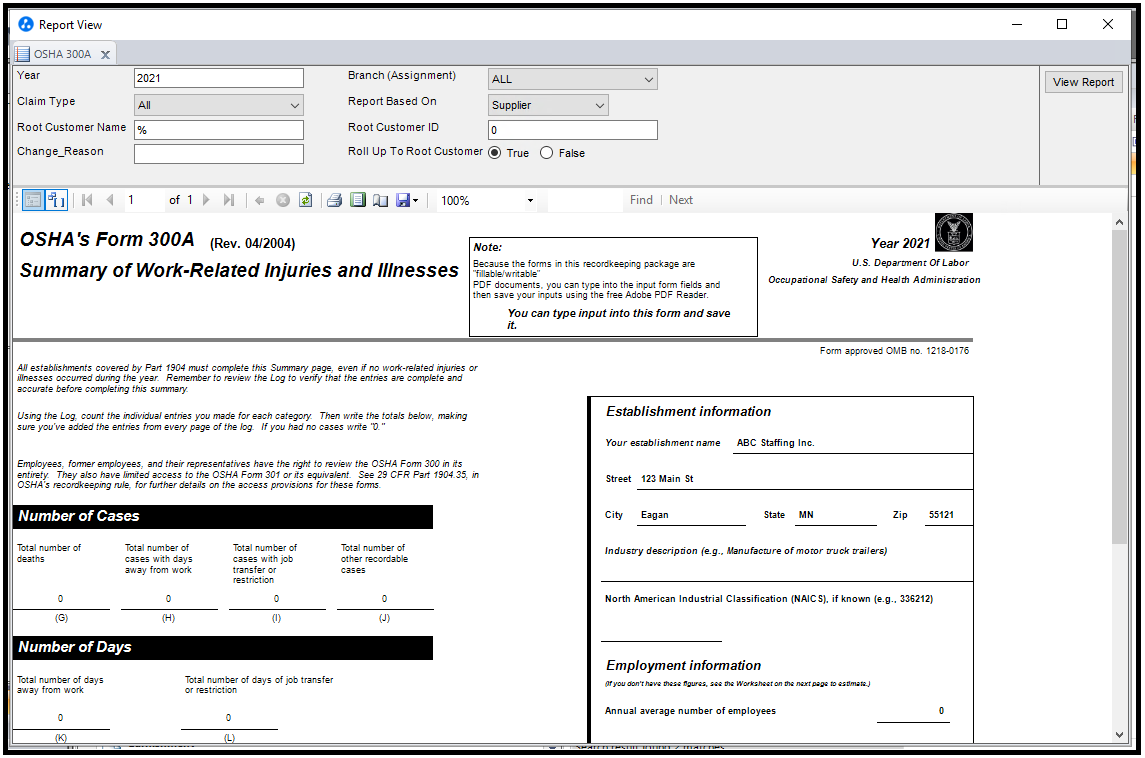This screenshot has width=1145, height=758.
Task: Click the 'Eagan' city value
Action: click(x=654, y=515)
